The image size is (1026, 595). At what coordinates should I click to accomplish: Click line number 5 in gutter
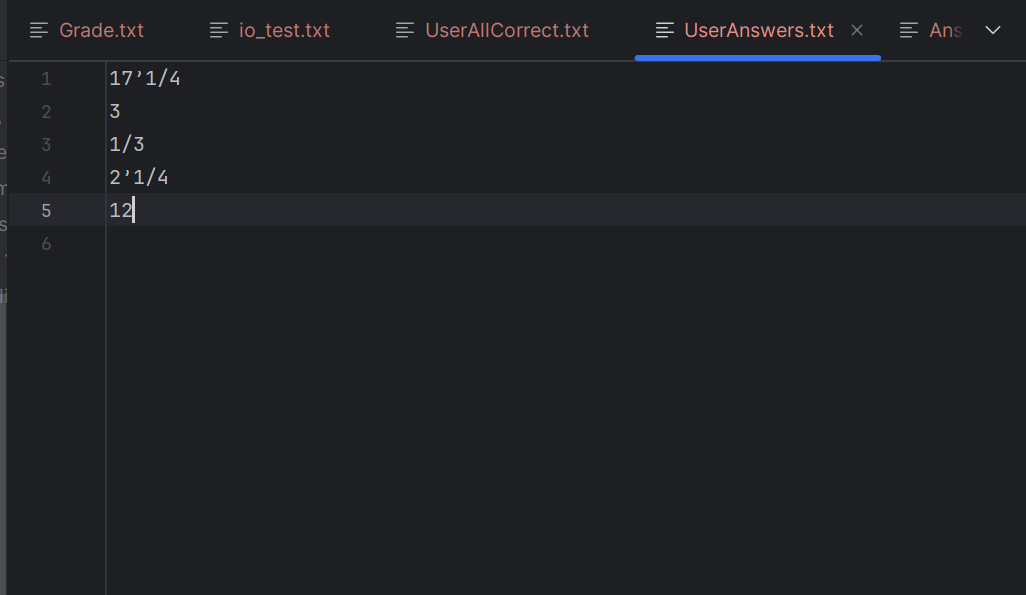pyautogui.click(x=46, y=211)
